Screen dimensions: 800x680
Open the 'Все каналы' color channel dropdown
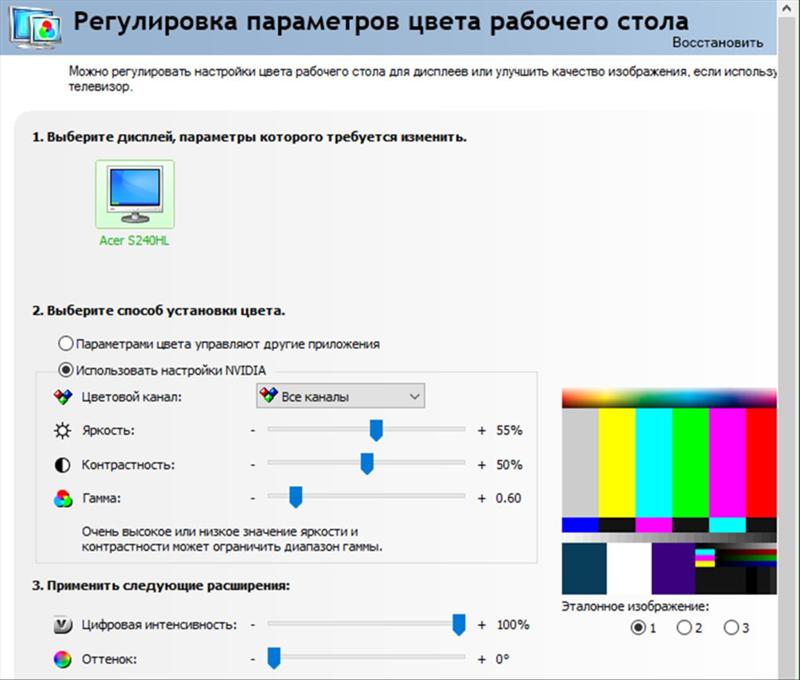pyautogui.click(x=340, y=396)
